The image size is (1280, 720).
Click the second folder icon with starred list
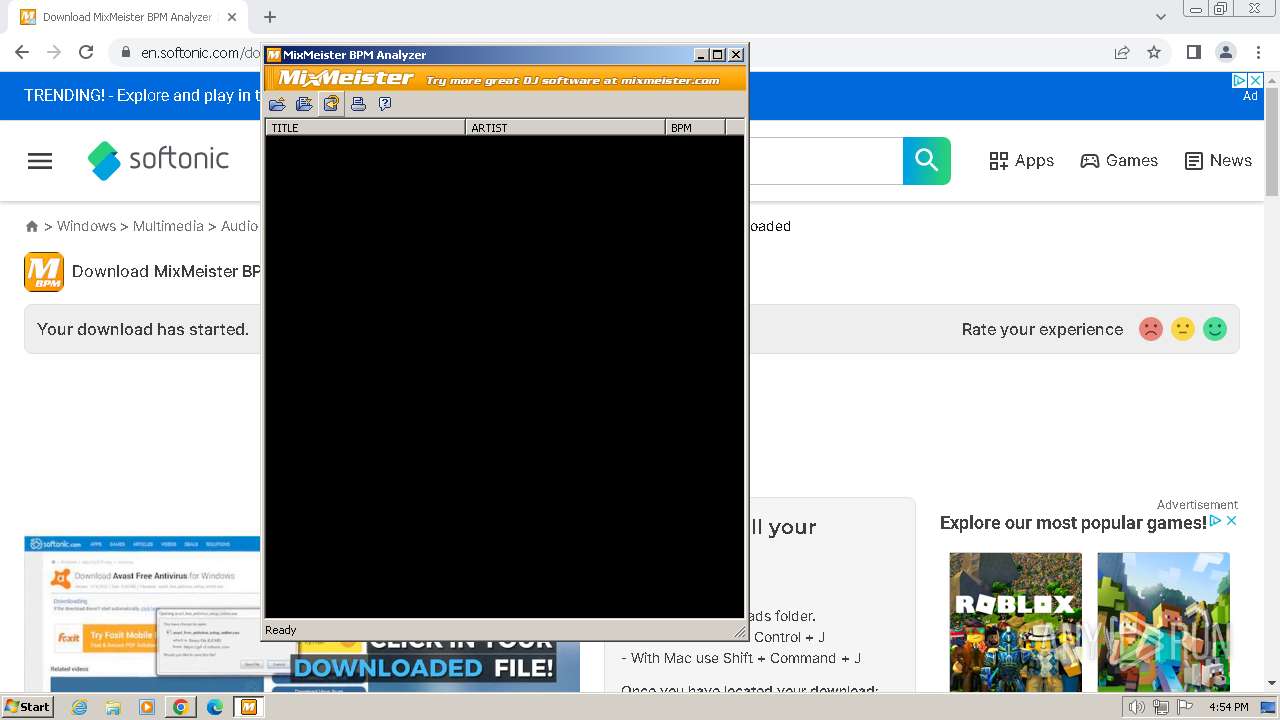click(304, 104)
